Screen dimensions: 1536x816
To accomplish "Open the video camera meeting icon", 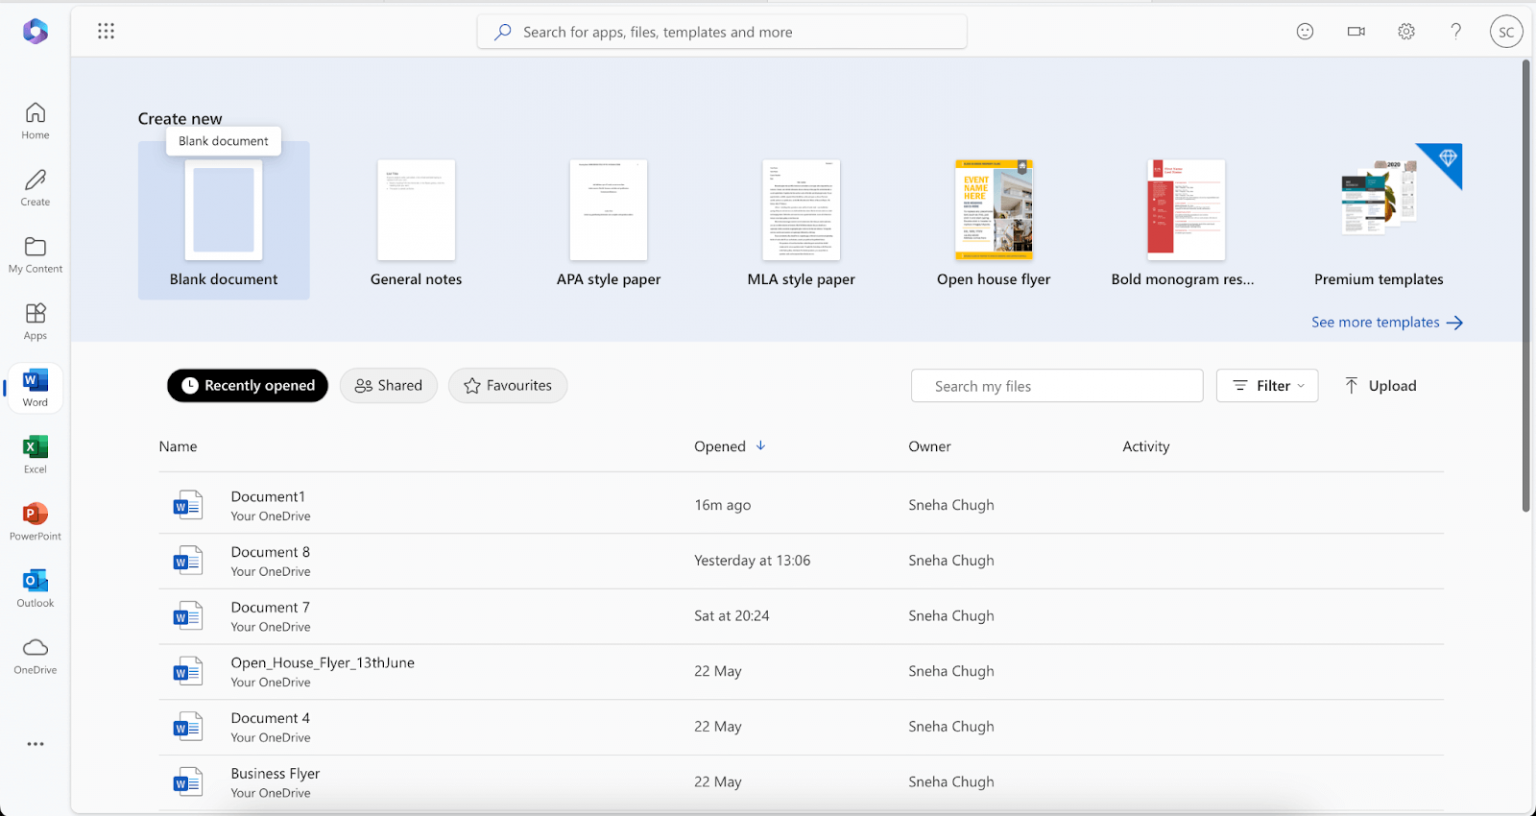I will click(x=1356, y=31).
